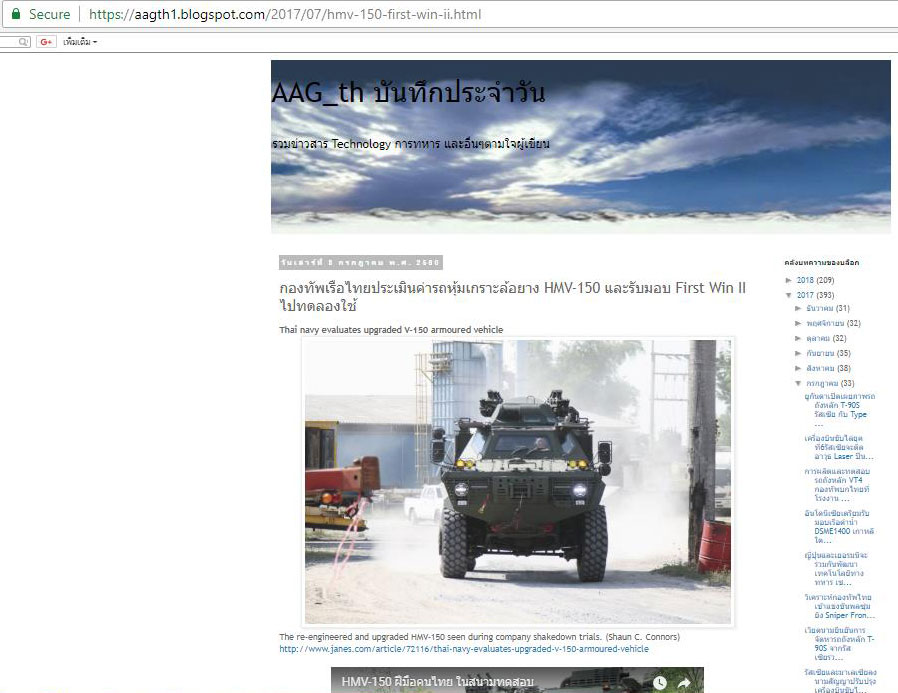Viewport: 898px width, 693px height.
Task: Expand the 2018 archive year
Action: [790, 280]
